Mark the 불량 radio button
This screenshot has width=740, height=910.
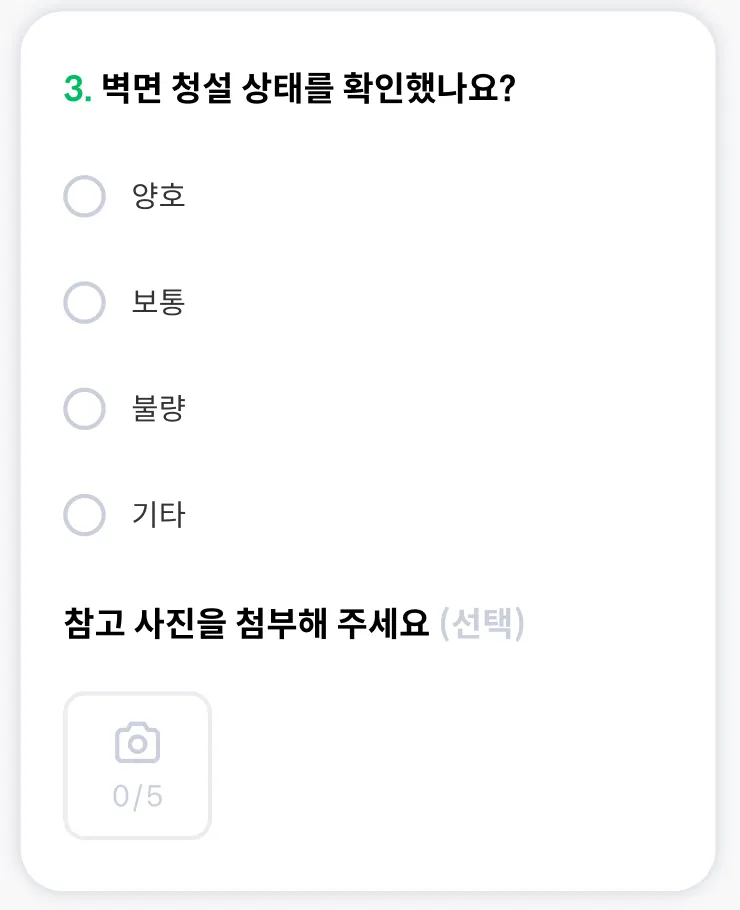tap(84, 409)
